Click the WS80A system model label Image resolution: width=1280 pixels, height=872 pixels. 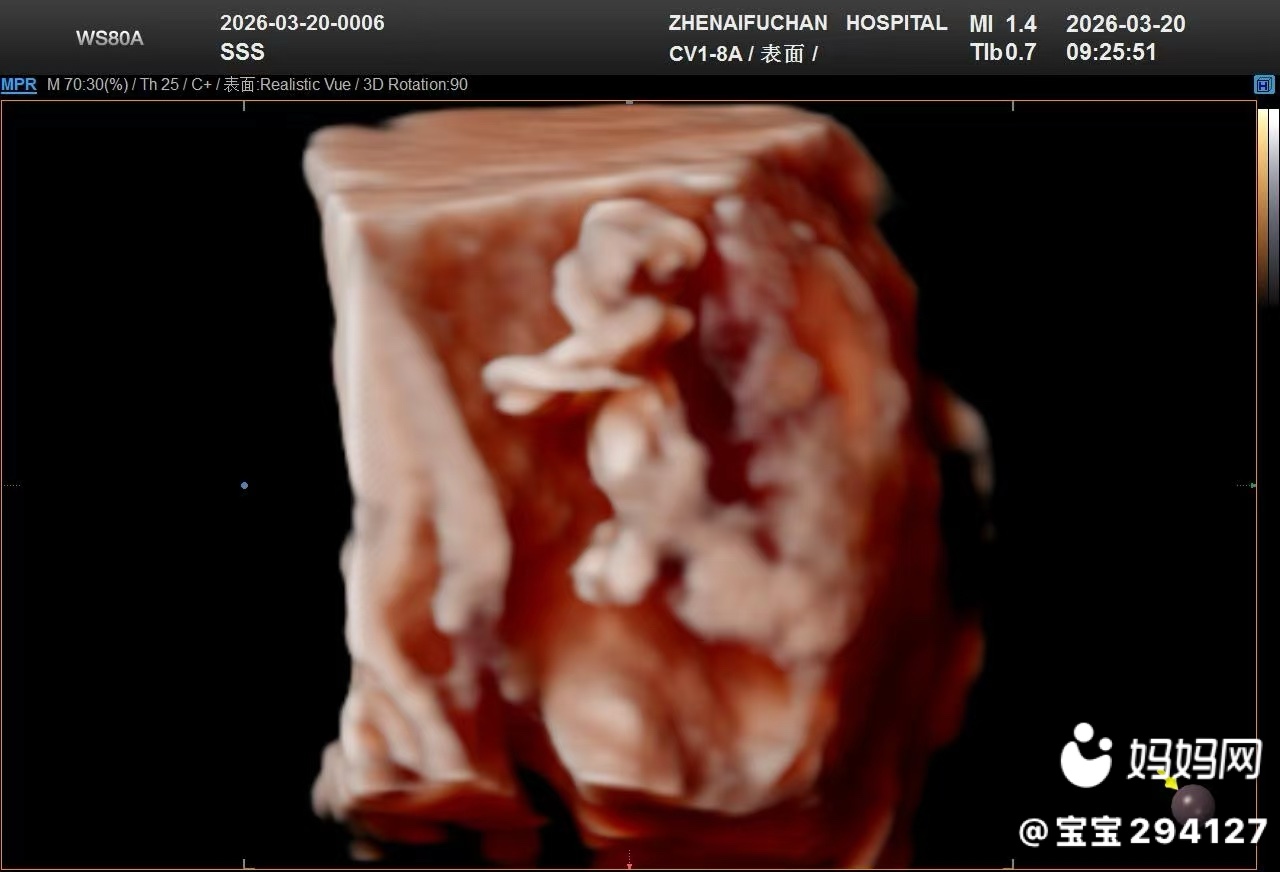(109, 38)
